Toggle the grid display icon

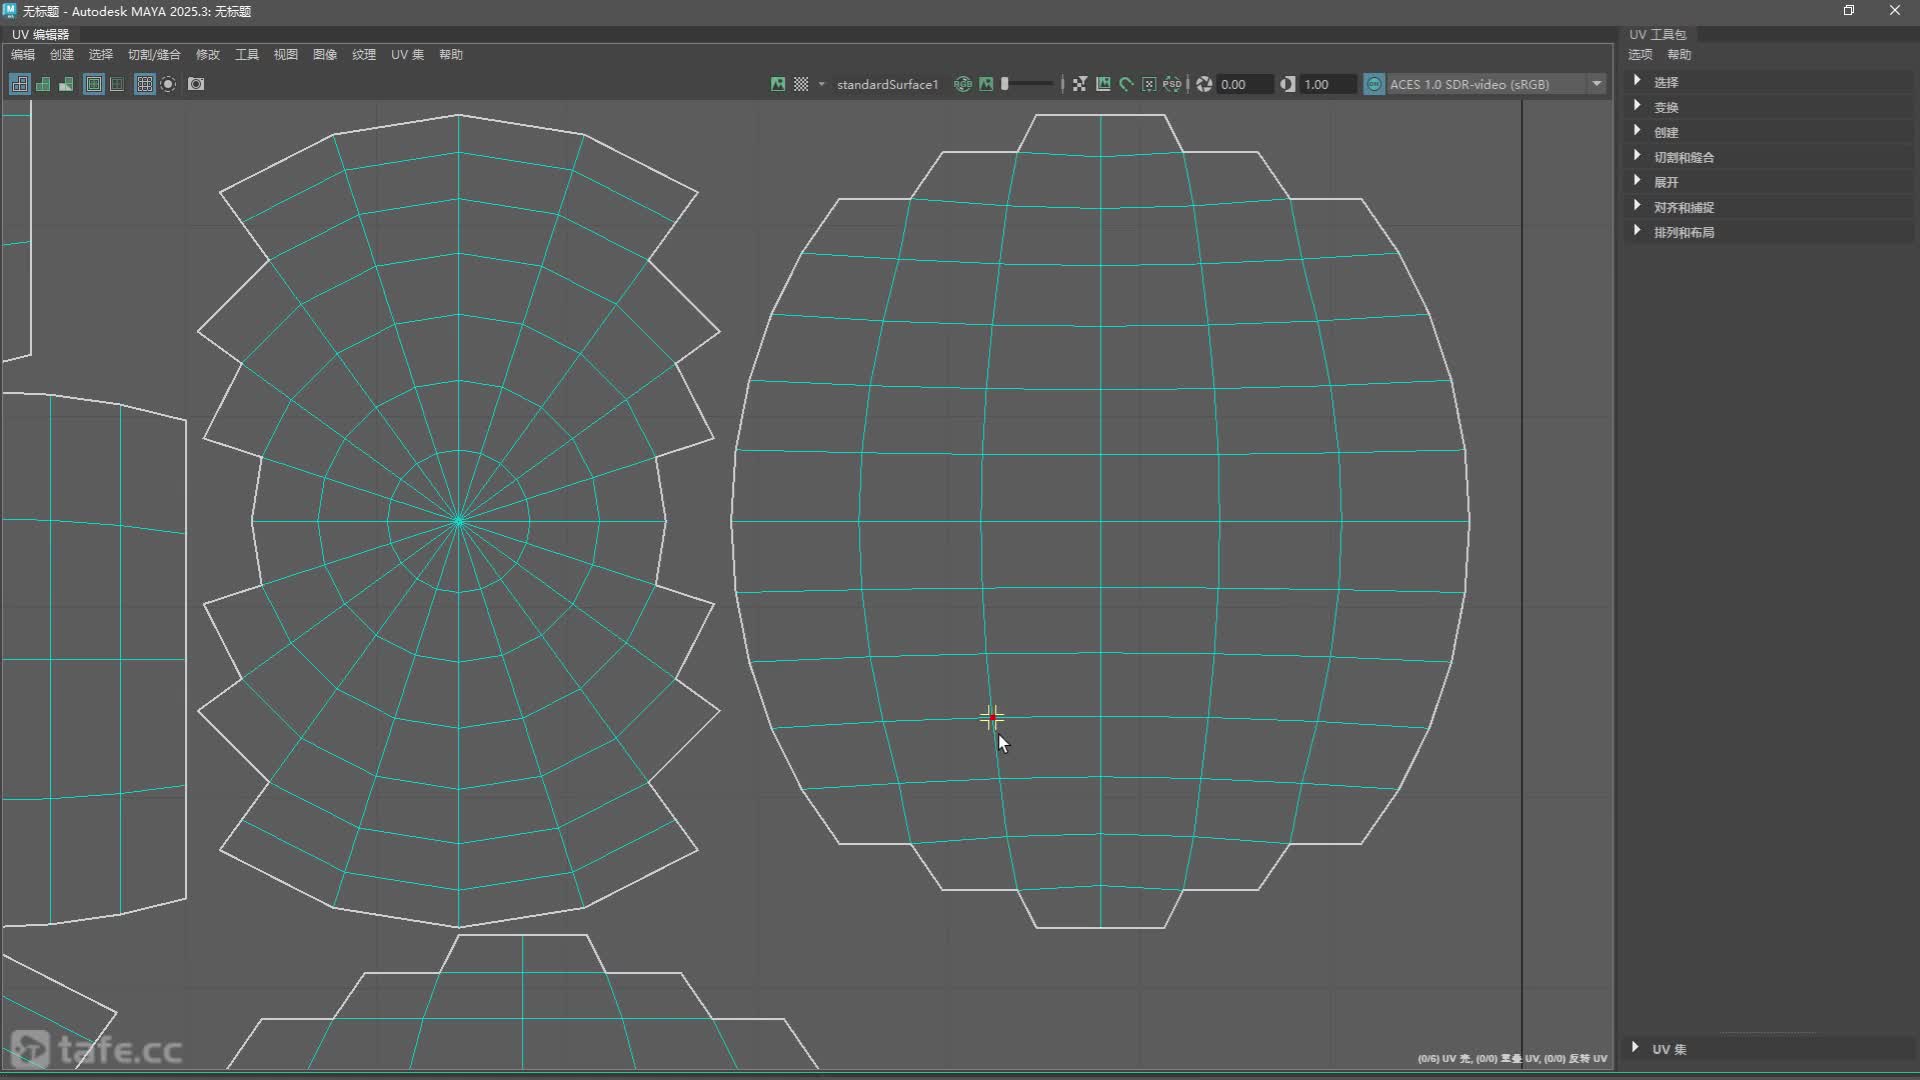144,84
